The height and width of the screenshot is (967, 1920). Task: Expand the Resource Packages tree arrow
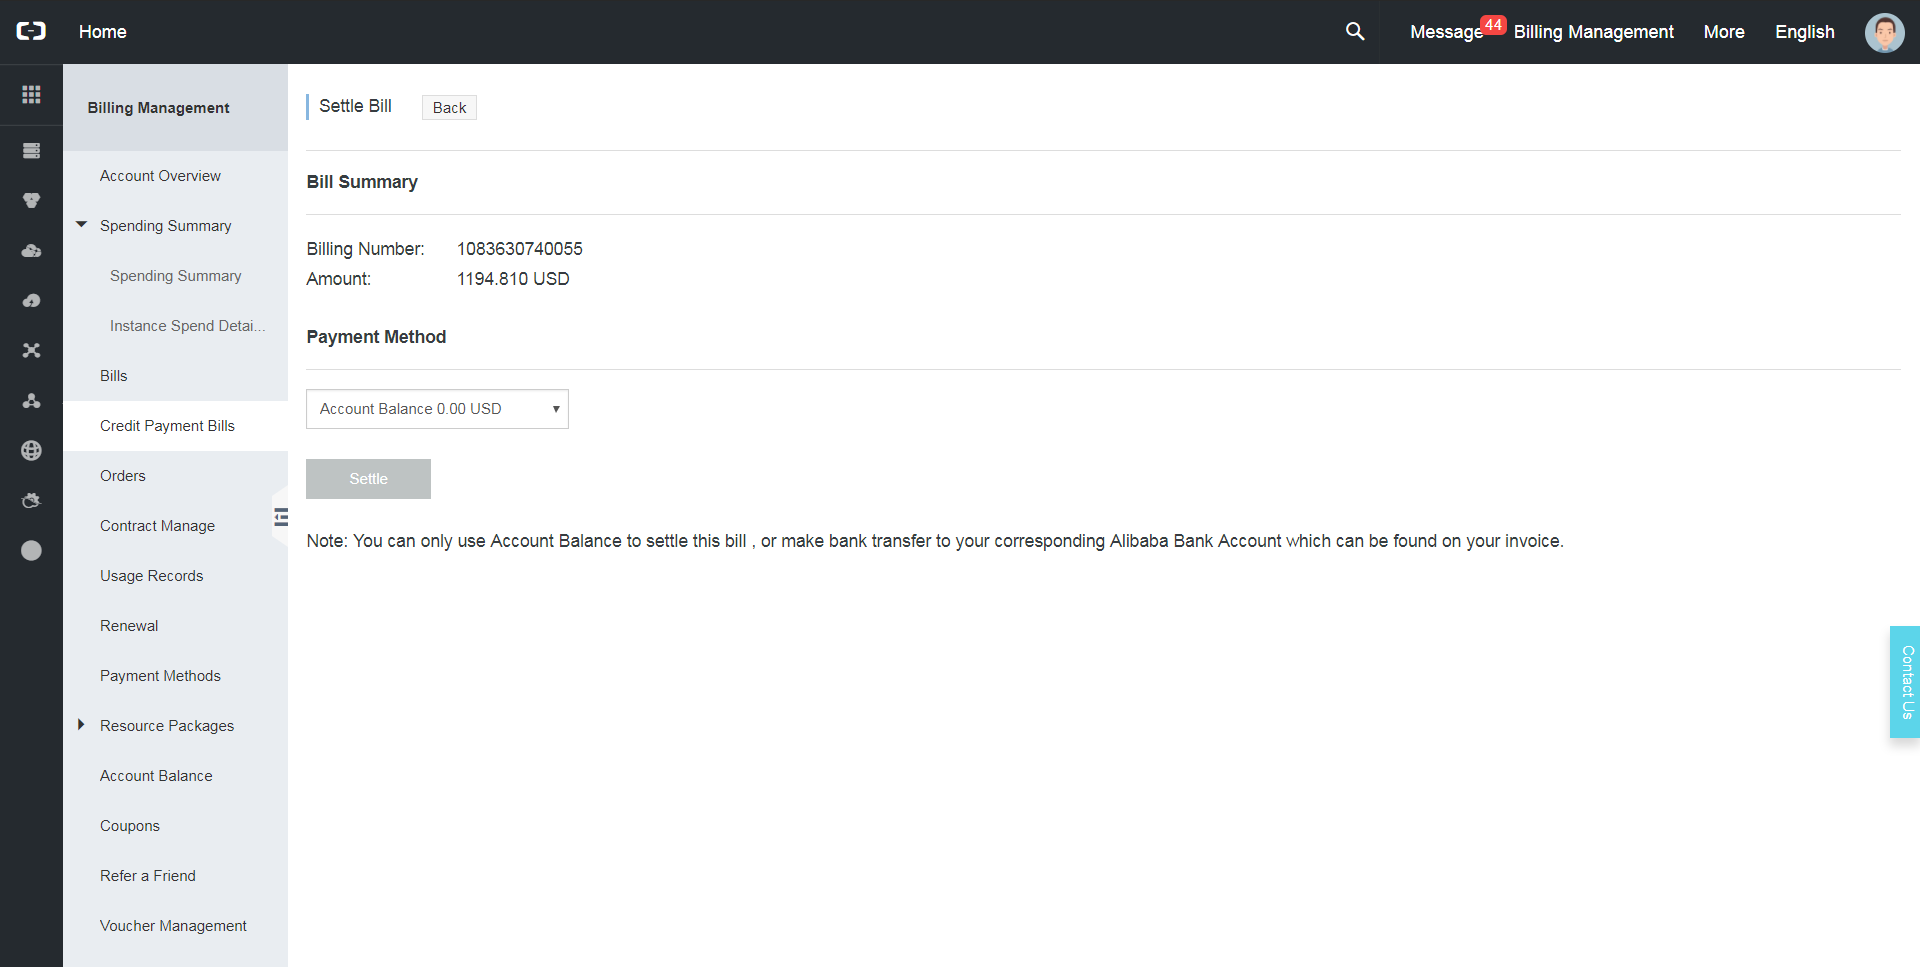pos(81,725)
